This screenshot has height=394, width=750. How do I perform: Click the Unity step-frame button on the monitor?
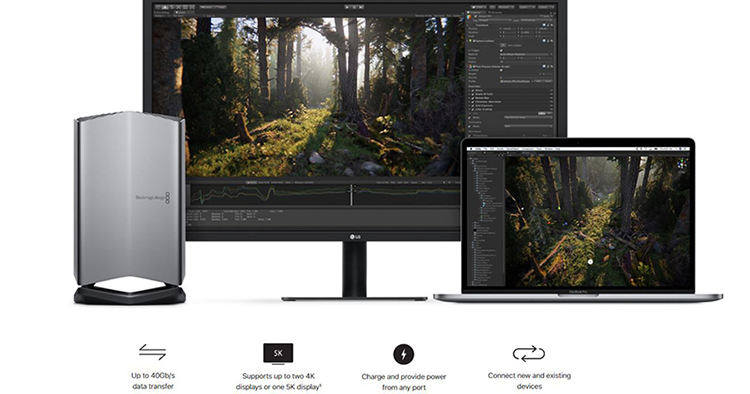360,7
